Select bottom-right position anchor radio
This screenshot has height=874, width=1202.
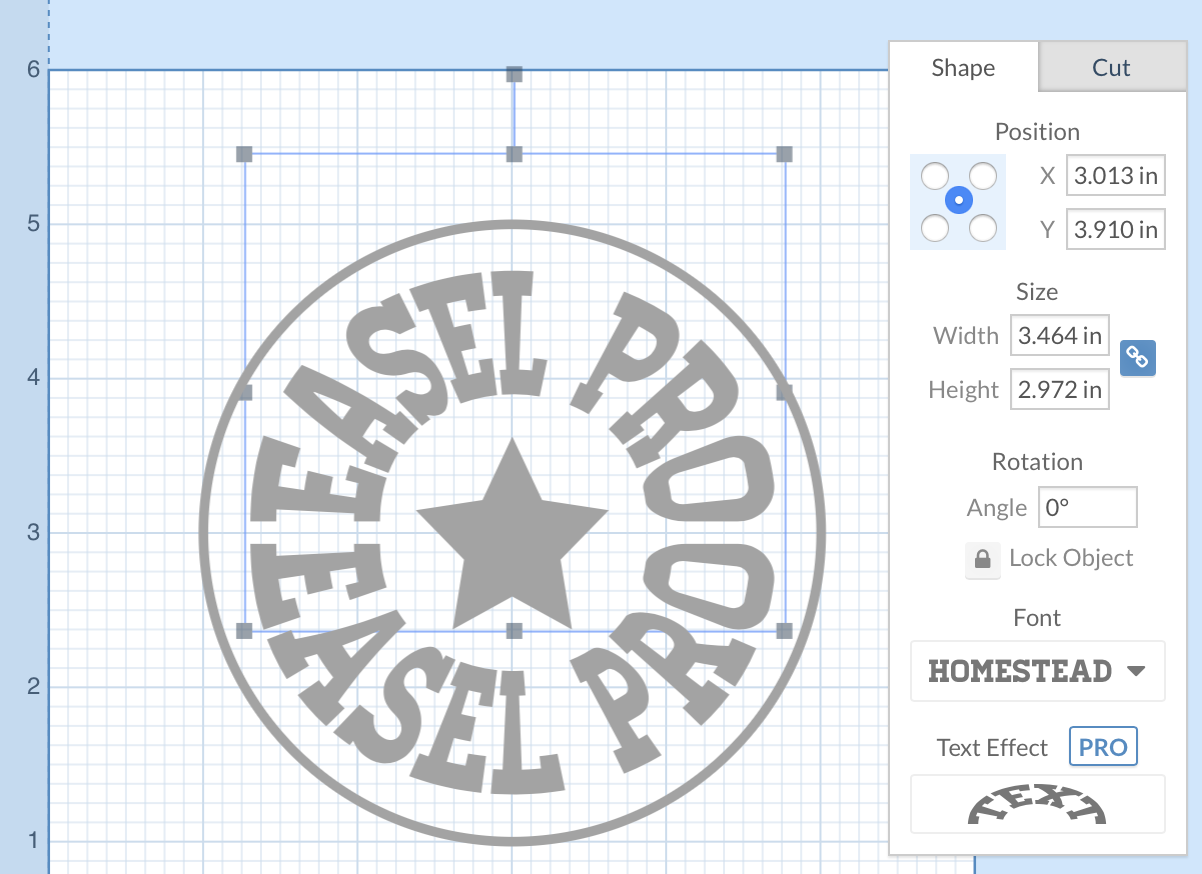pyautogui.click(x=983, y=227)
